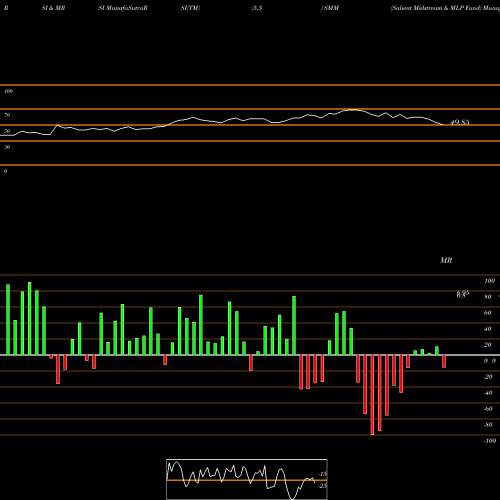Click the overlapping value label near MR 80

click(x=463, y=294)
